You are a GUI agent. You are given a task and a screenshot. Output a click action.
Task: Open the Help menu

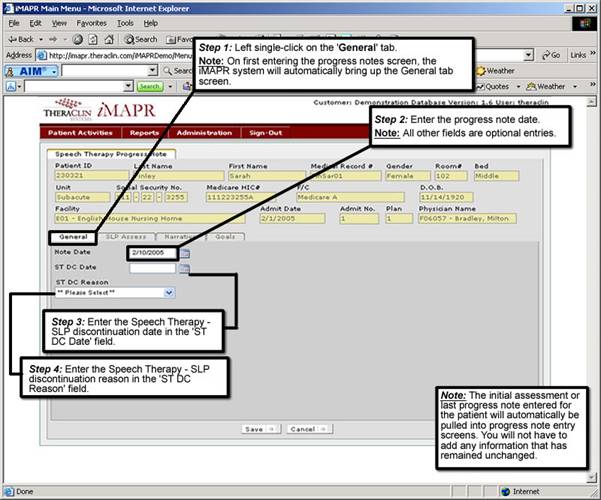click(151, 23)
